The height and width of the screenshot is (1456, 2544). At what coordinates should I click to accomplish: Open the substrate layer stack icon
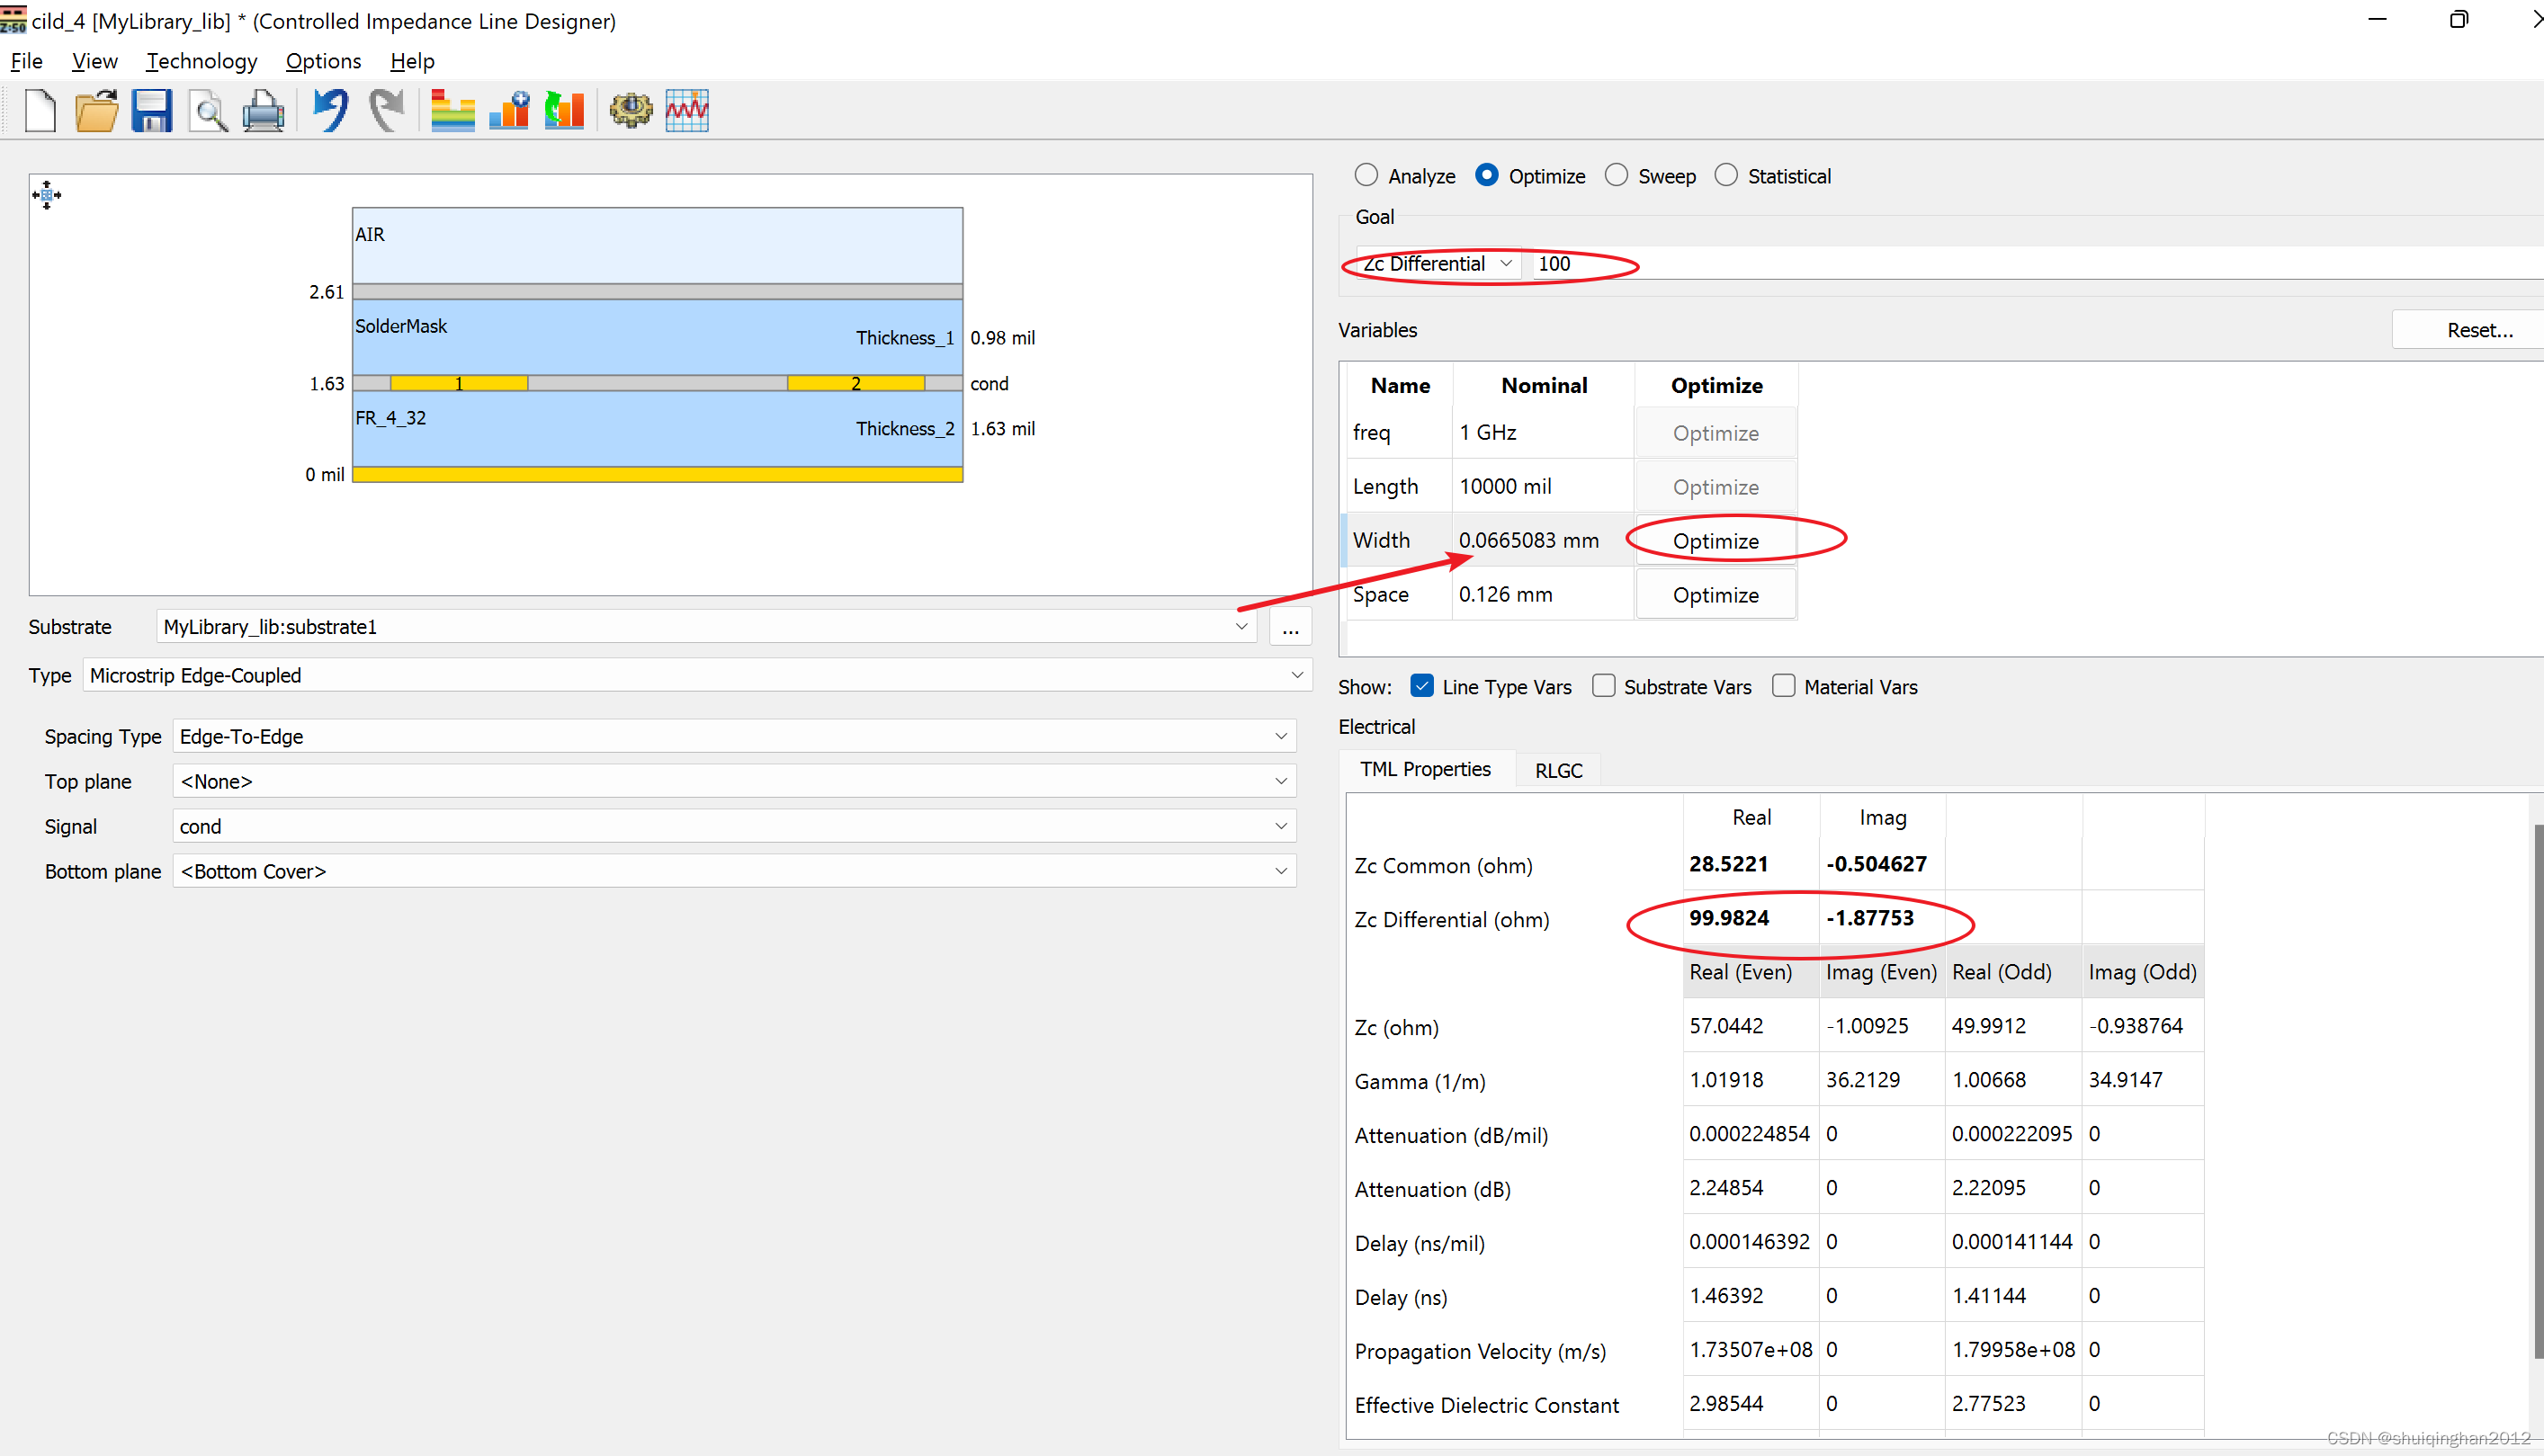(452, 110)
